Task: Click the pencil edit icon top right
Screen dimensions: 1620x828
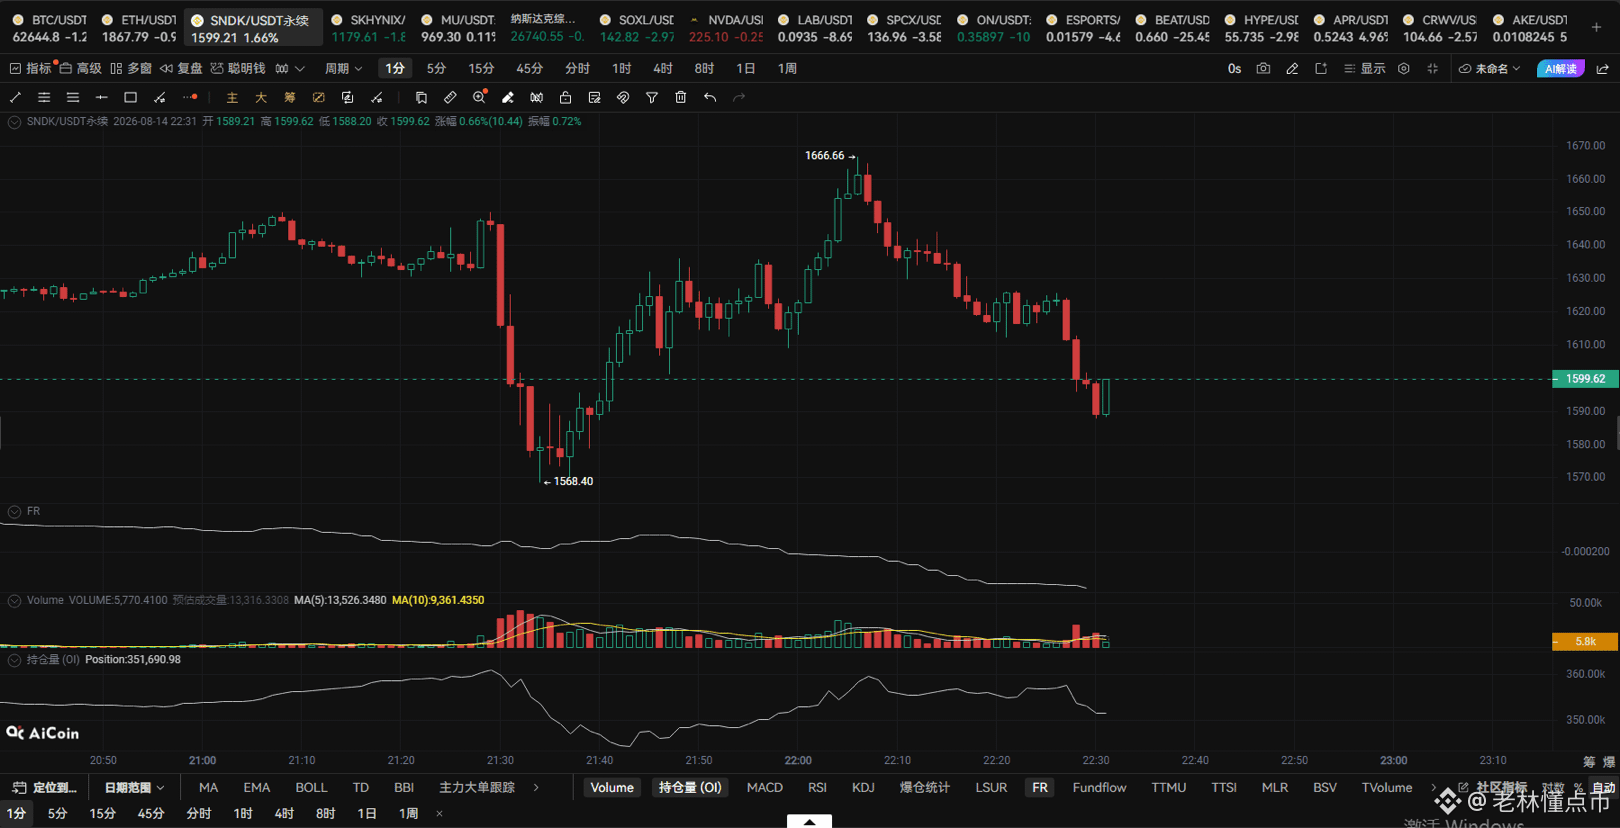Action: coord(1292,69)
